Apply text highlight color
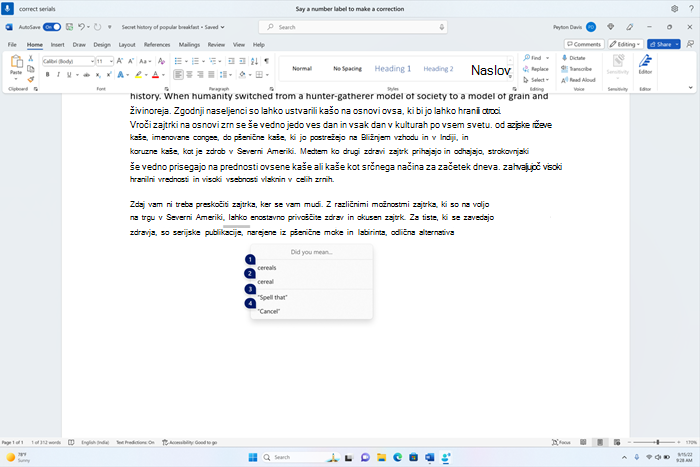700x467 pixels. 138,75
